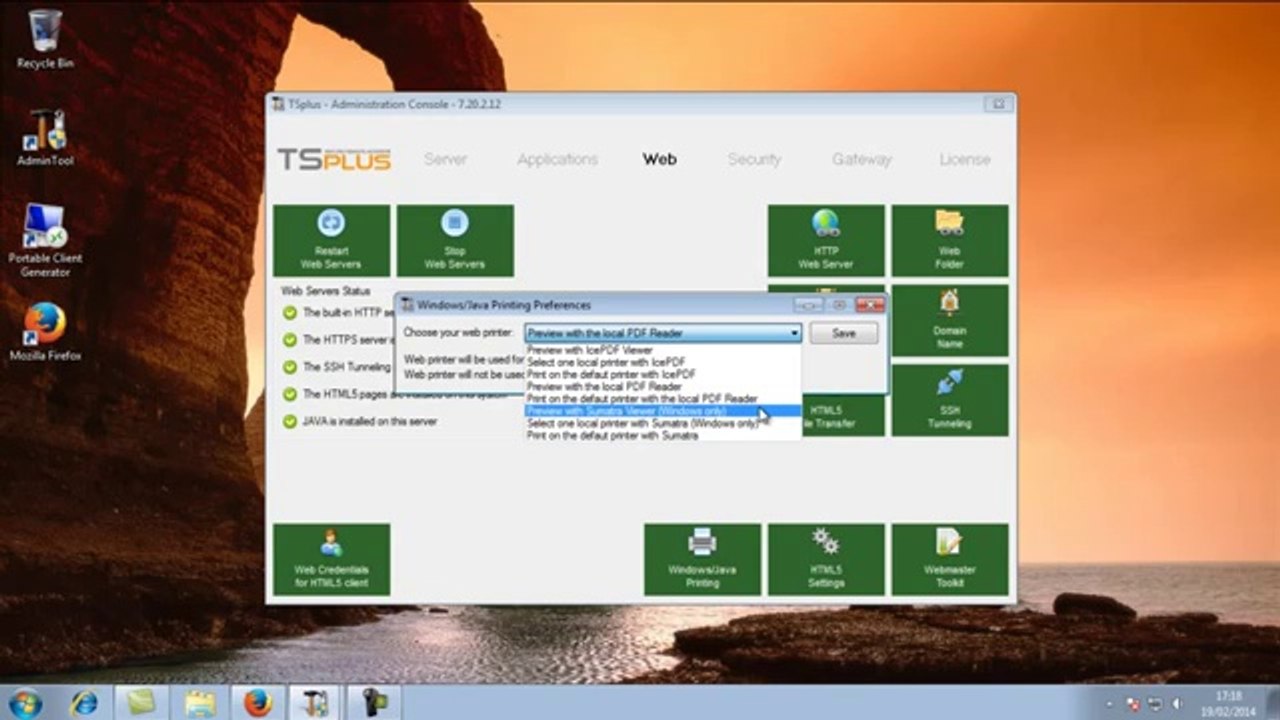Image resolution: width=1280 pixels, height=720 pixels.
Task: Collapse the web printer combo box
Action: (795, 333)
